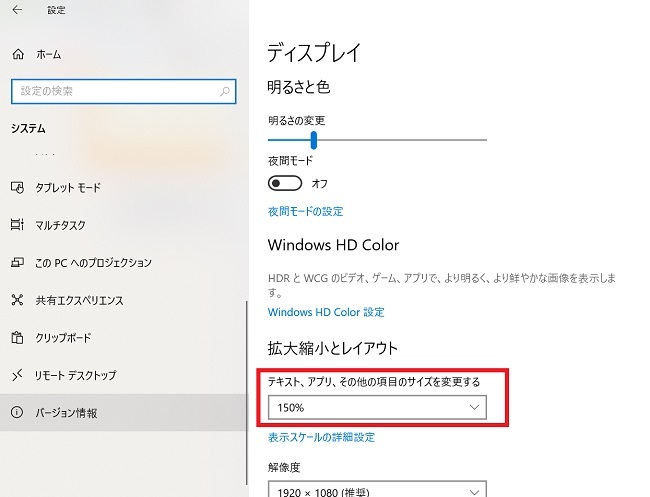Select この PC へのプロジェクション
This screenshot has width=650, height=497.
tap(124, 262)
